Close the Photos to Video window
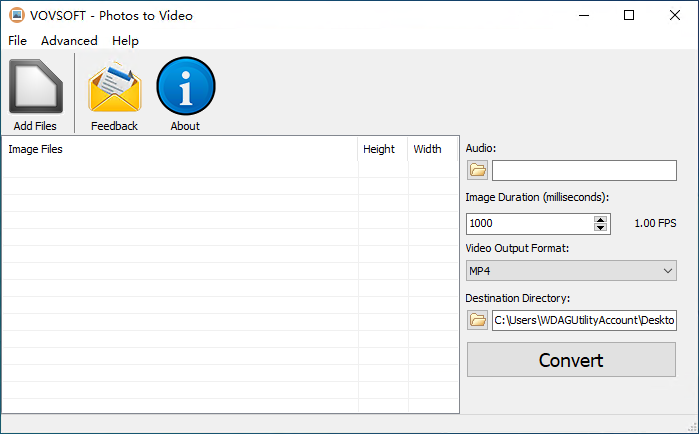This screenshot has height=434, width=699. pos(675,16)
